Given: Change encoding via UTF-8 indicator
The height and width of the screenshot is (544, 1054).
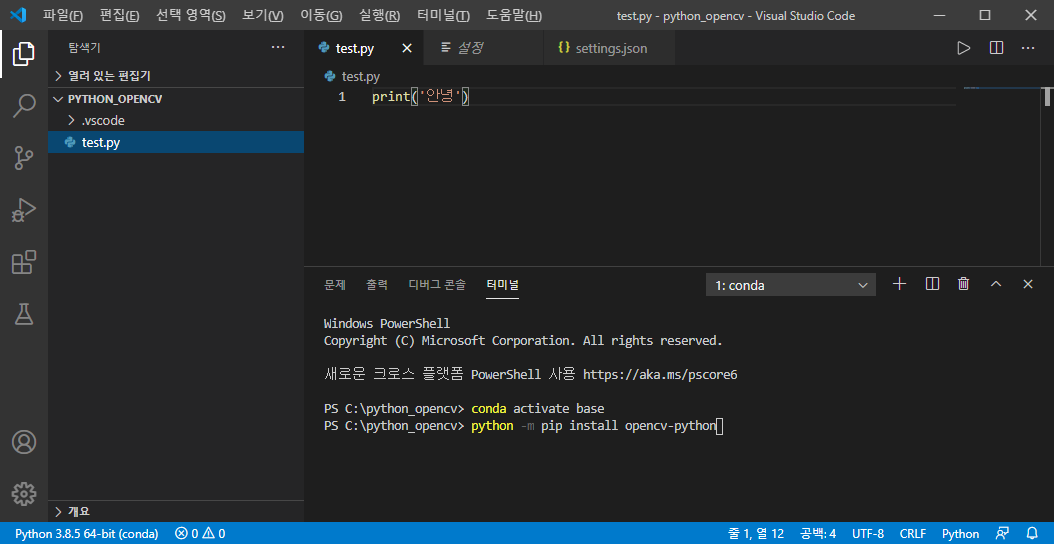Looking at the screenshot, I should point(868,534).
